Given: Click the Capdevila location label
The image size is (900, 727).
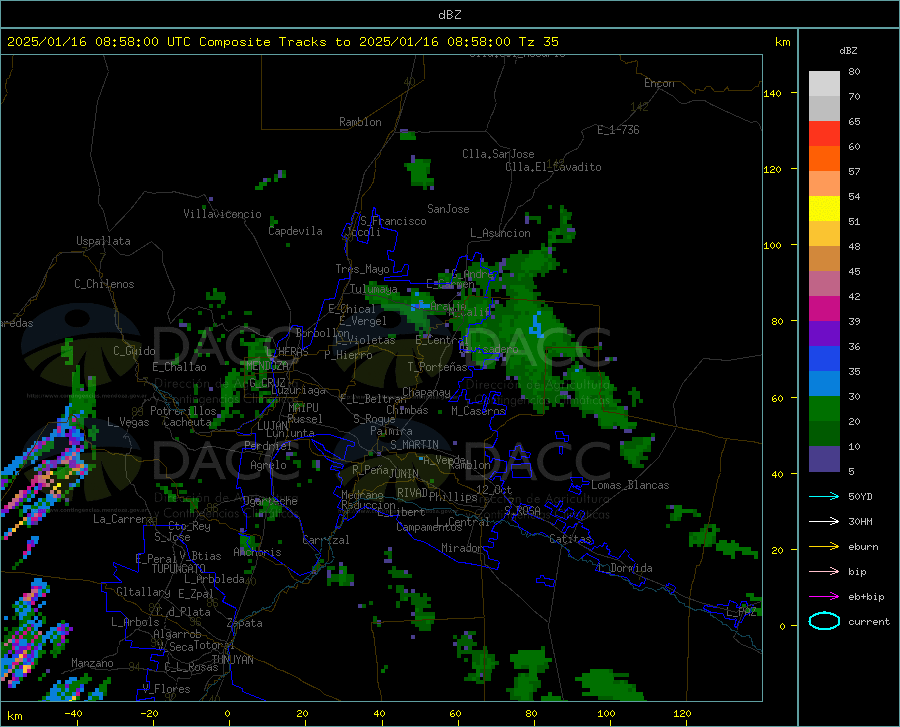Looking at the screenshot, I should click(x=295, y=231).
